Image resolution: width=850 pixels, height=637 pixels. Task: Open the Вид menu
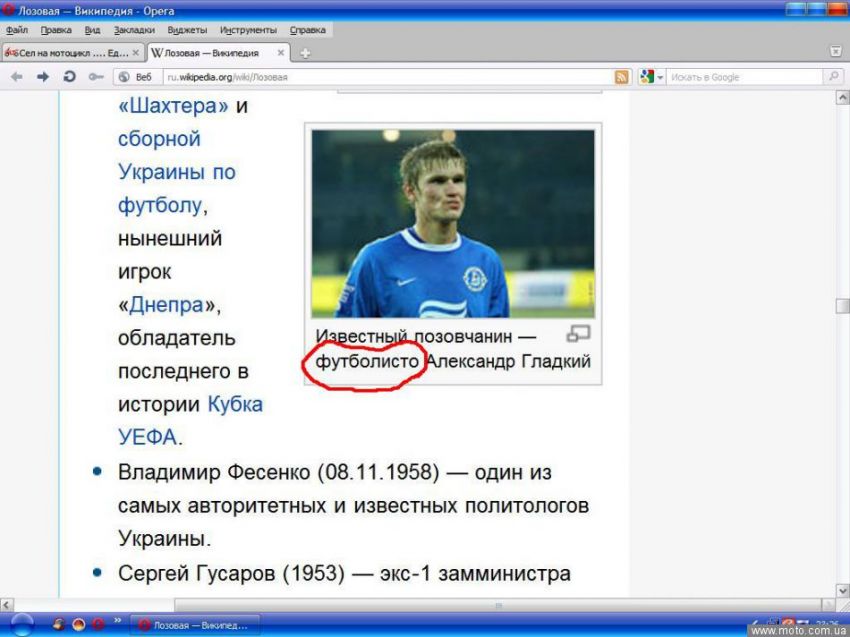[92, 30]
